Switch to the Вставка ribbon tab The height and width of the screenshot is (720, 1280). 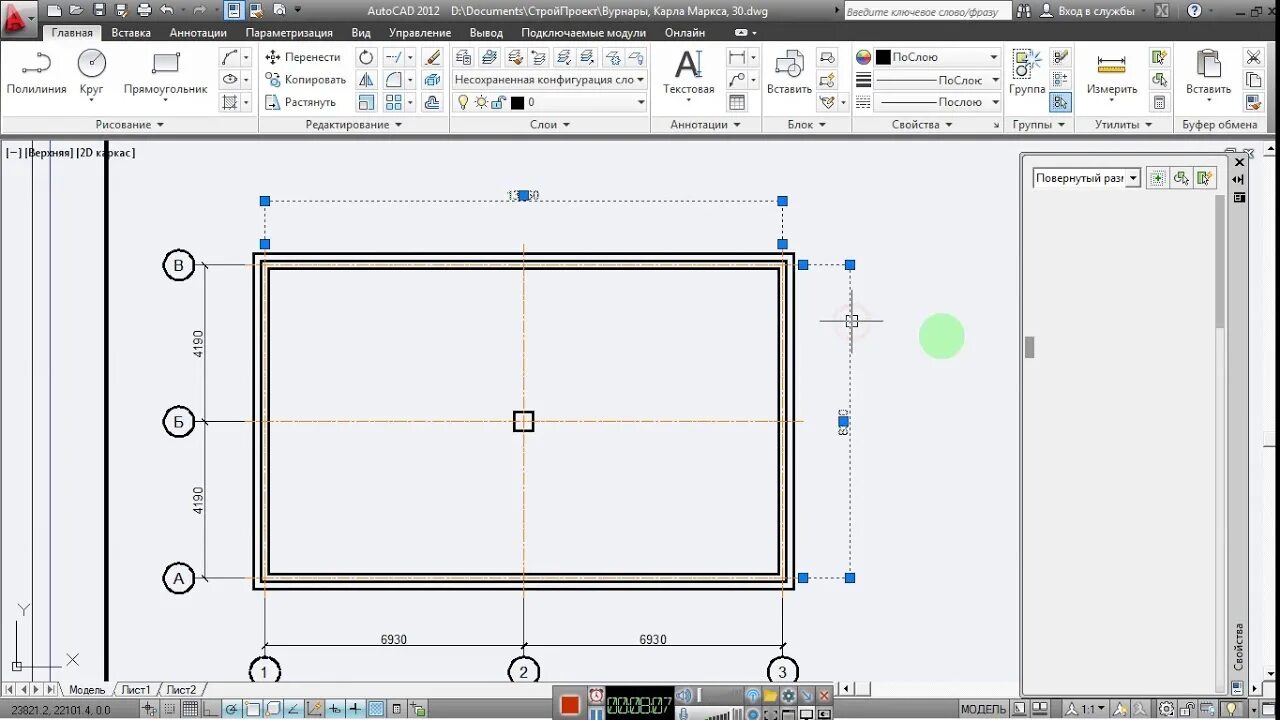pos(131,33)
